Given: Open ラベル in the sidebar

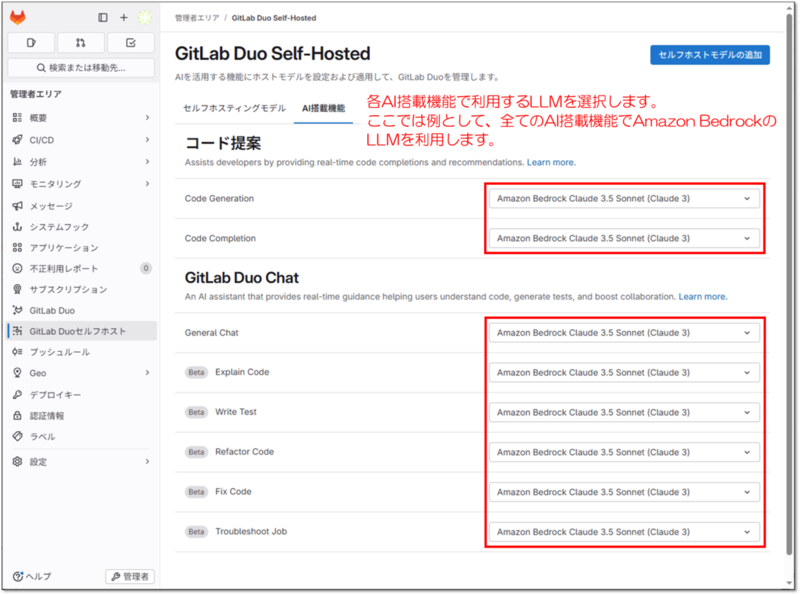Looking at the screenshot, I should [x=82, y=436].
